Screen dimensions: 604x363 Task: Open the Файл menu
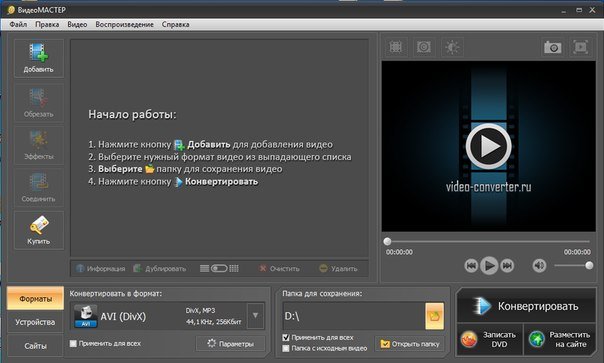18,24
